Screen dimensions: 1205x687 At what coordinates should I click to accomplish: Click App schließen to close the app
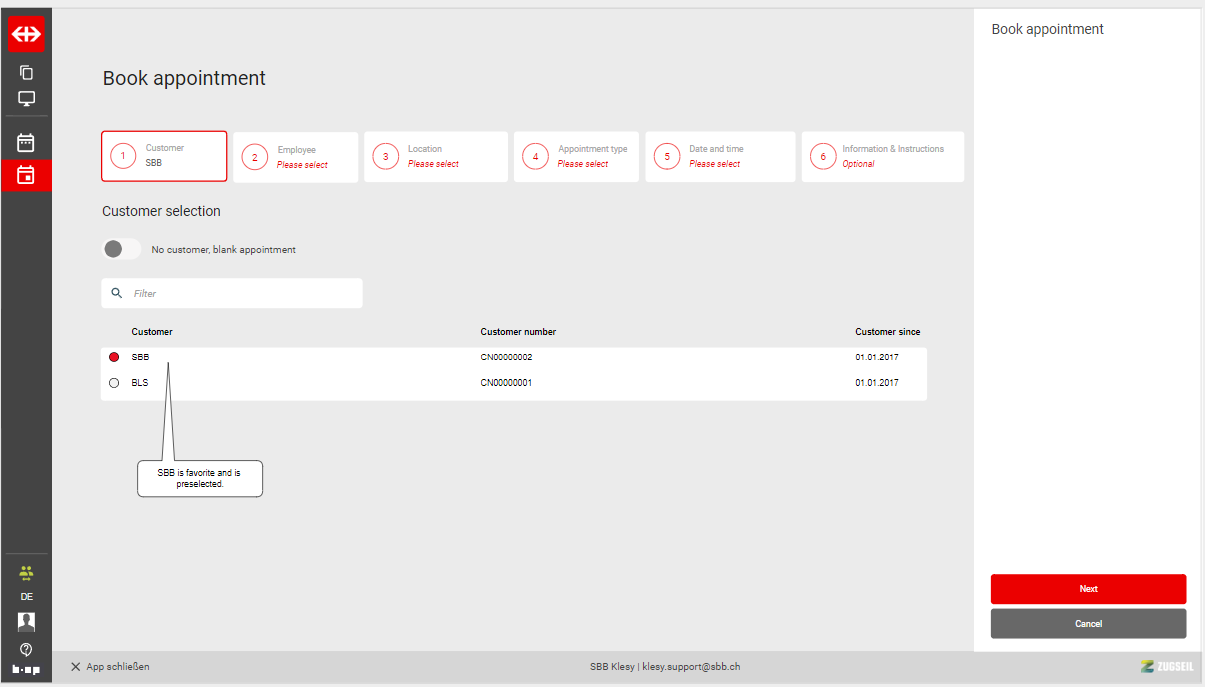[x=110, y=667]
